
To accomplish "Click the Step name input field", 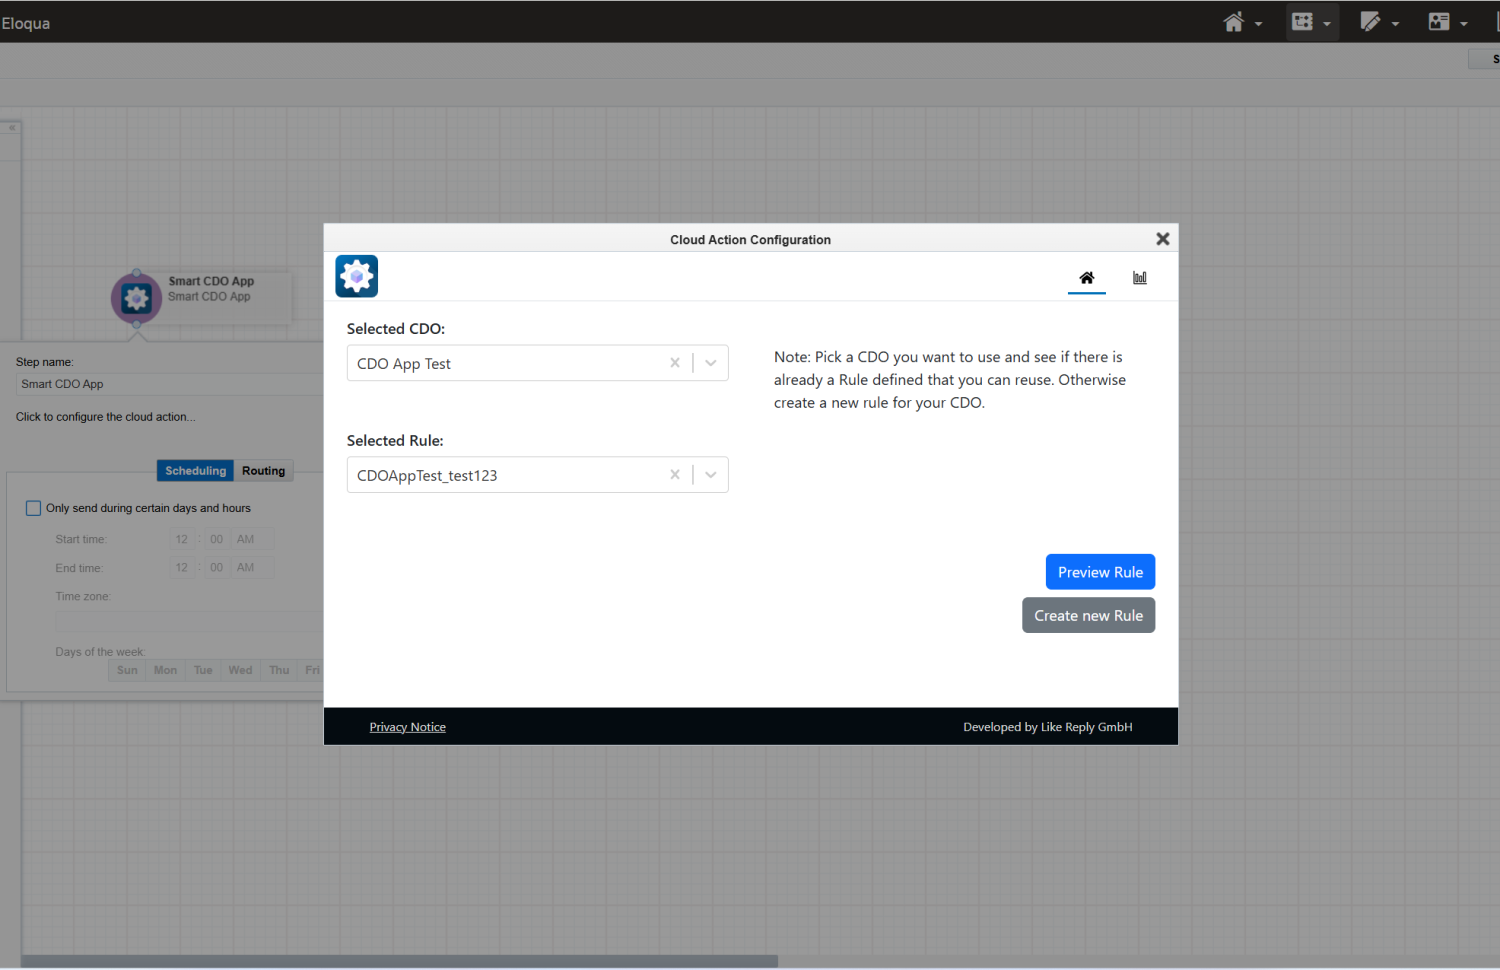I will click(168, 384).
